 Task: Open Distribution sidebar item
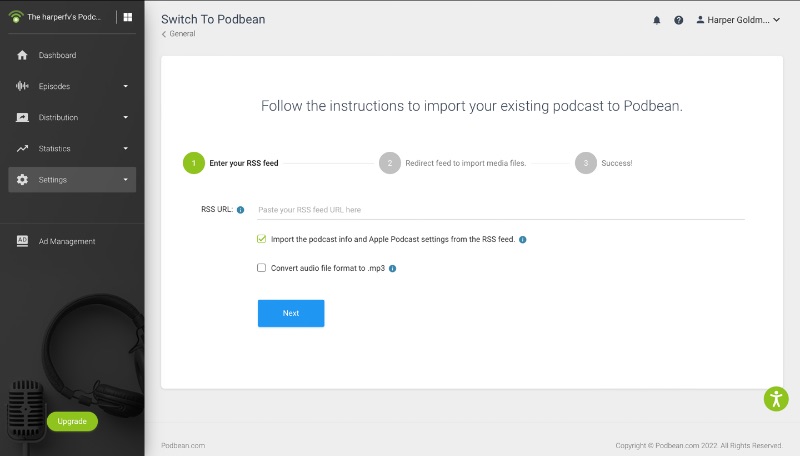pos(72,117)
